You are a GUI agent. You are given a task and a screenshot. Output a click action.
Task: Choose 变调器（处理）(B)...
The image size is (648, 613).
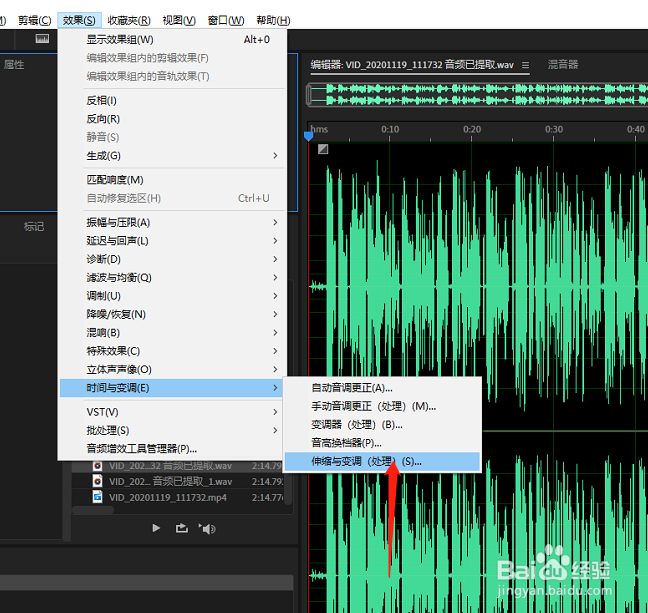pos(382,425)
